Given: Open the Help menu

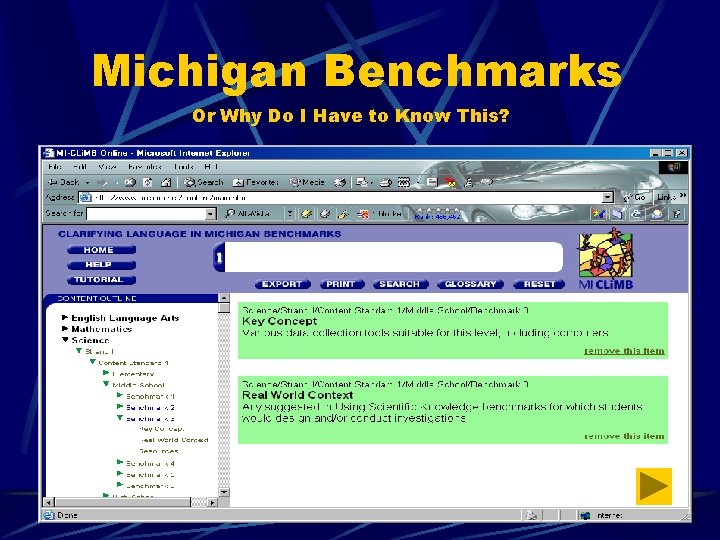Looking at the screenshot, I should coord(211,167).
